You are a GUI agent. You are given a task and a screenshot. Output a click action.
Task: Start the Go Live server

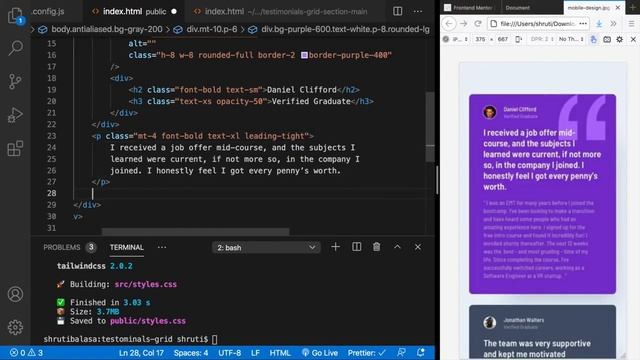tap(320, 353)
